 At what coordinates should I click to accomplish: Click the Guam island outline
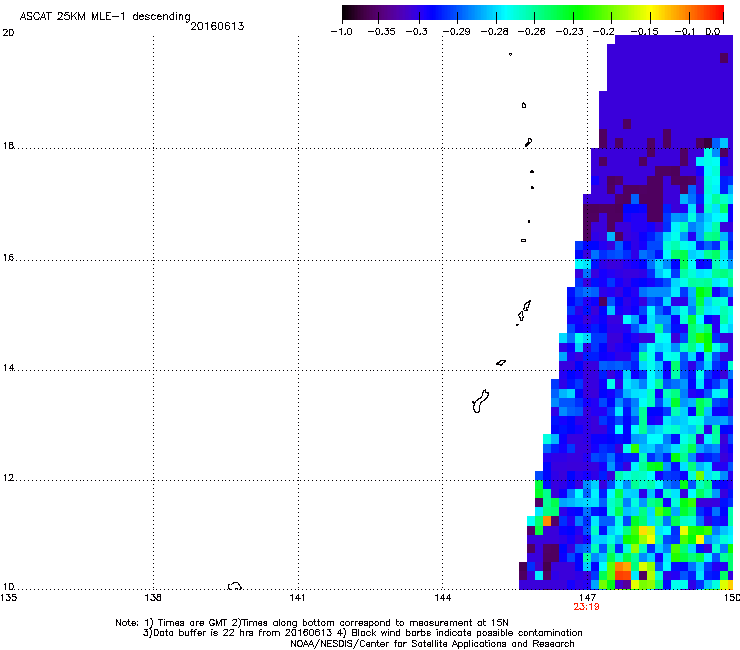480,401
